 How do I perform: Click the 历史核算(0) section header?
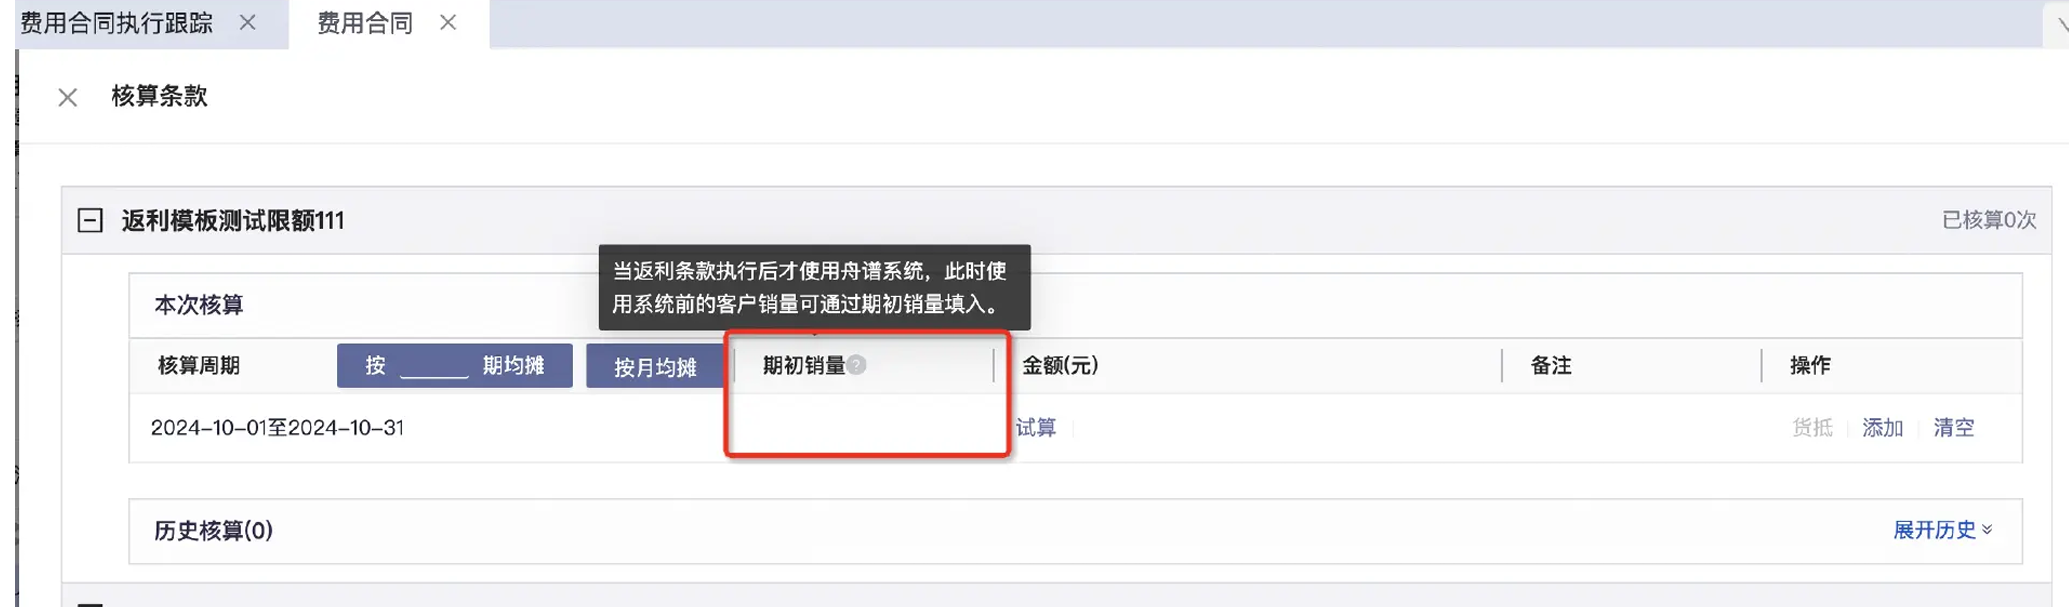coord(213,530)
